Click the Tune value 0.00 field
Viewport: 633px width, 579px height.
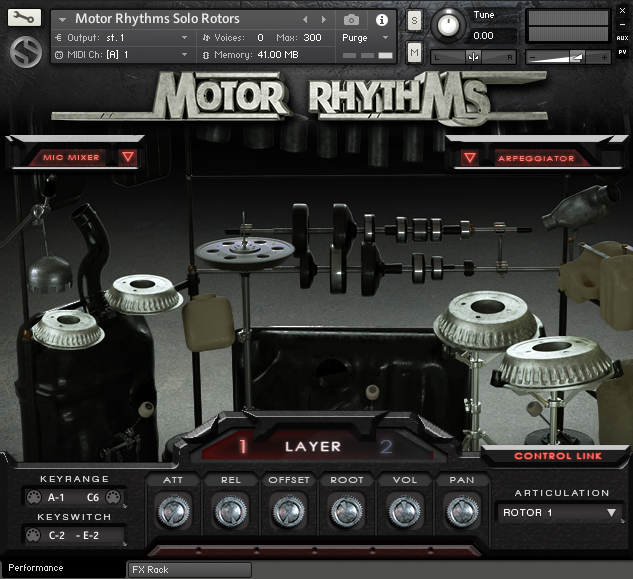493,36
